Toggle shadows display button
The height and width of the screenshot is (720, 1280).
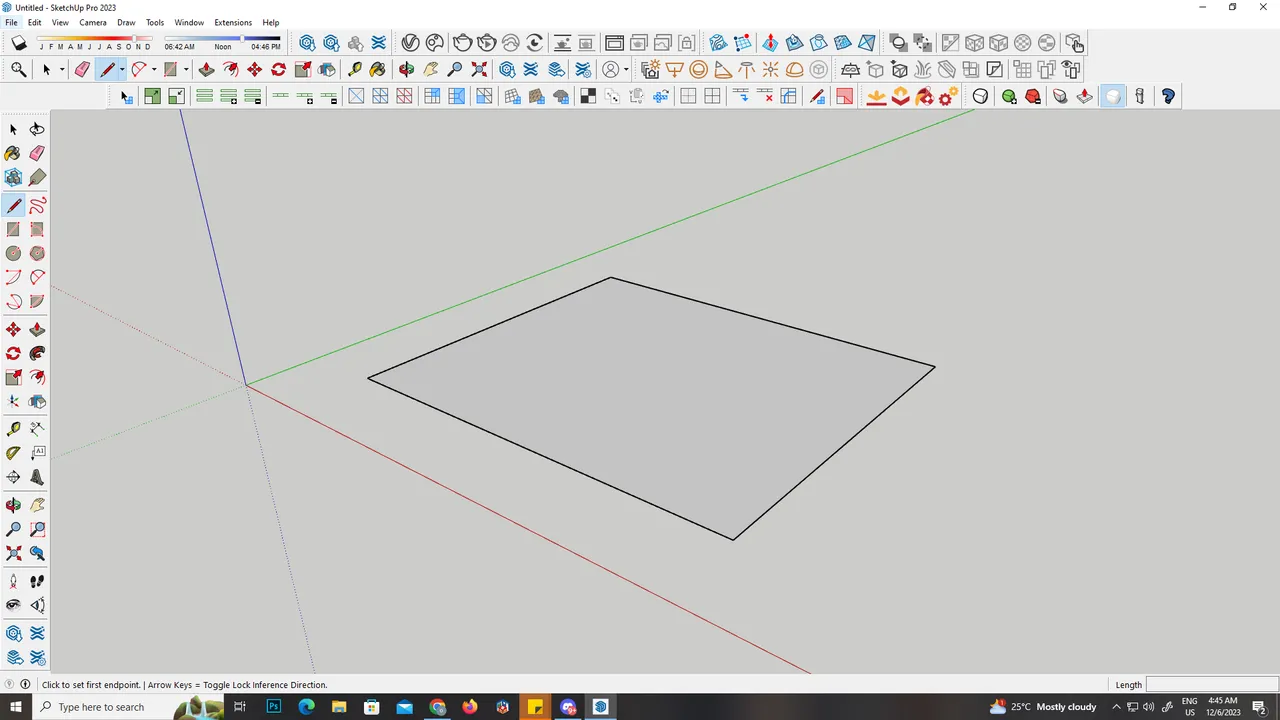pyautogui.click(x=19, y=43)
